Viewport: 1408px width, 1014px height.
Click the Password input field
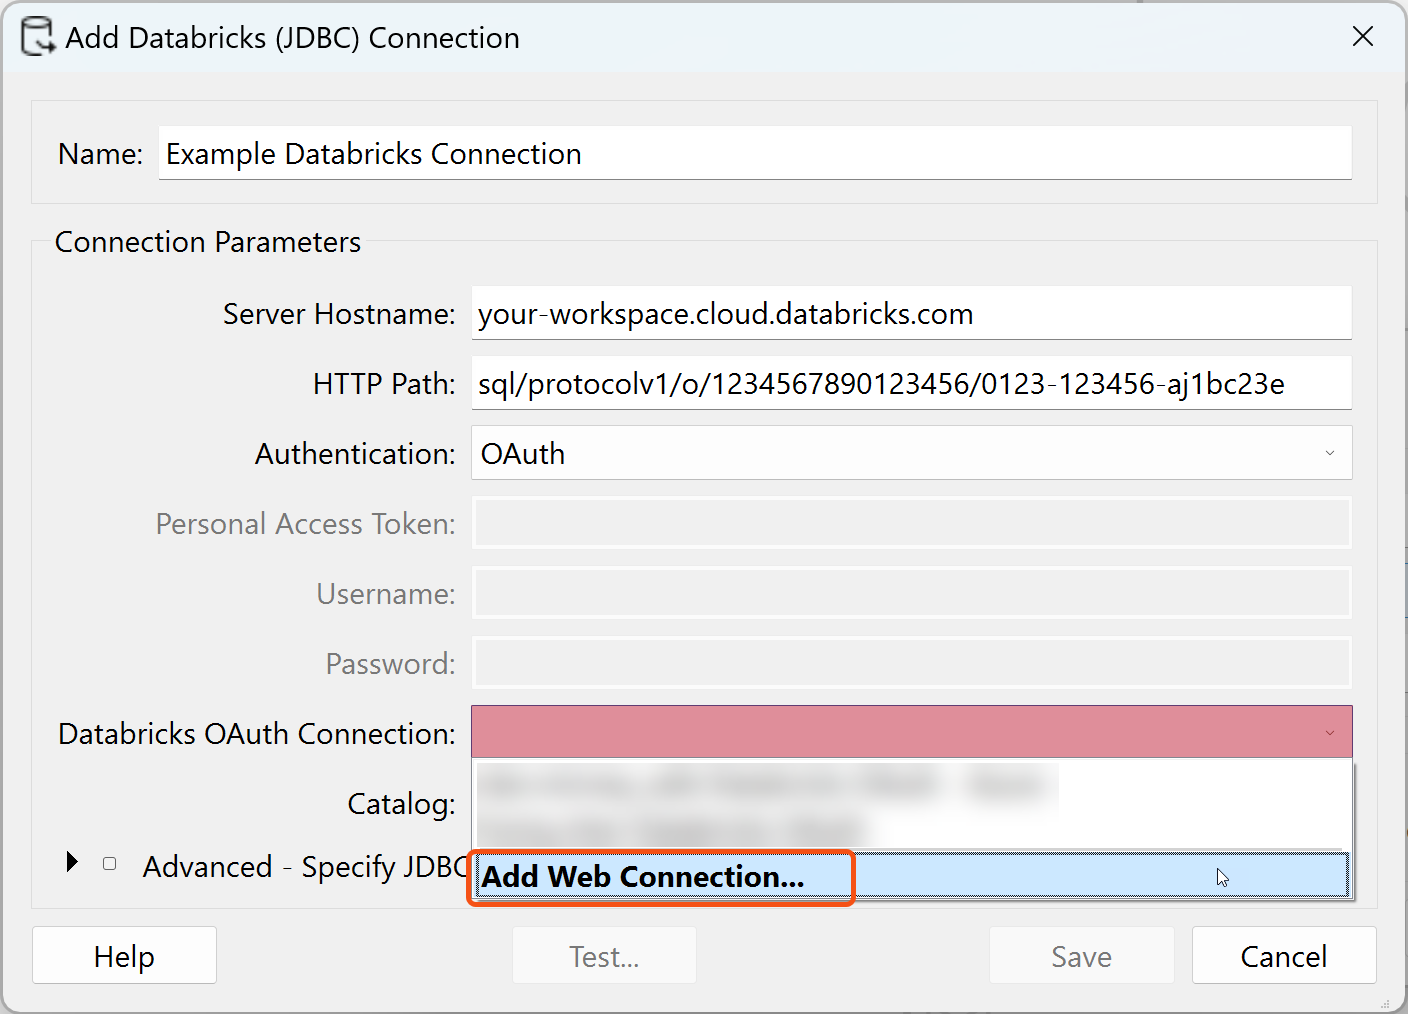tap(911, 663)
